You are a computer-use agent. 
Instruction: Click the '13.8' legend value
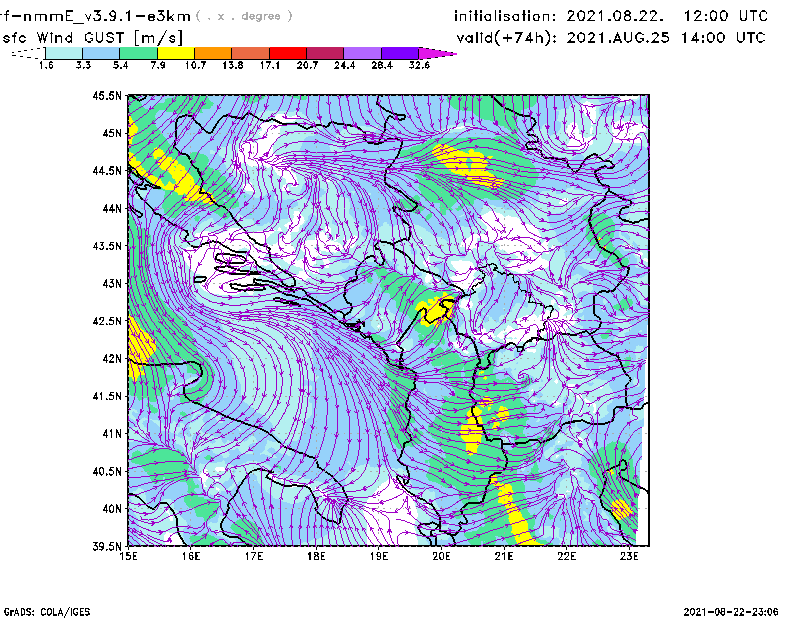click(233, 65)
